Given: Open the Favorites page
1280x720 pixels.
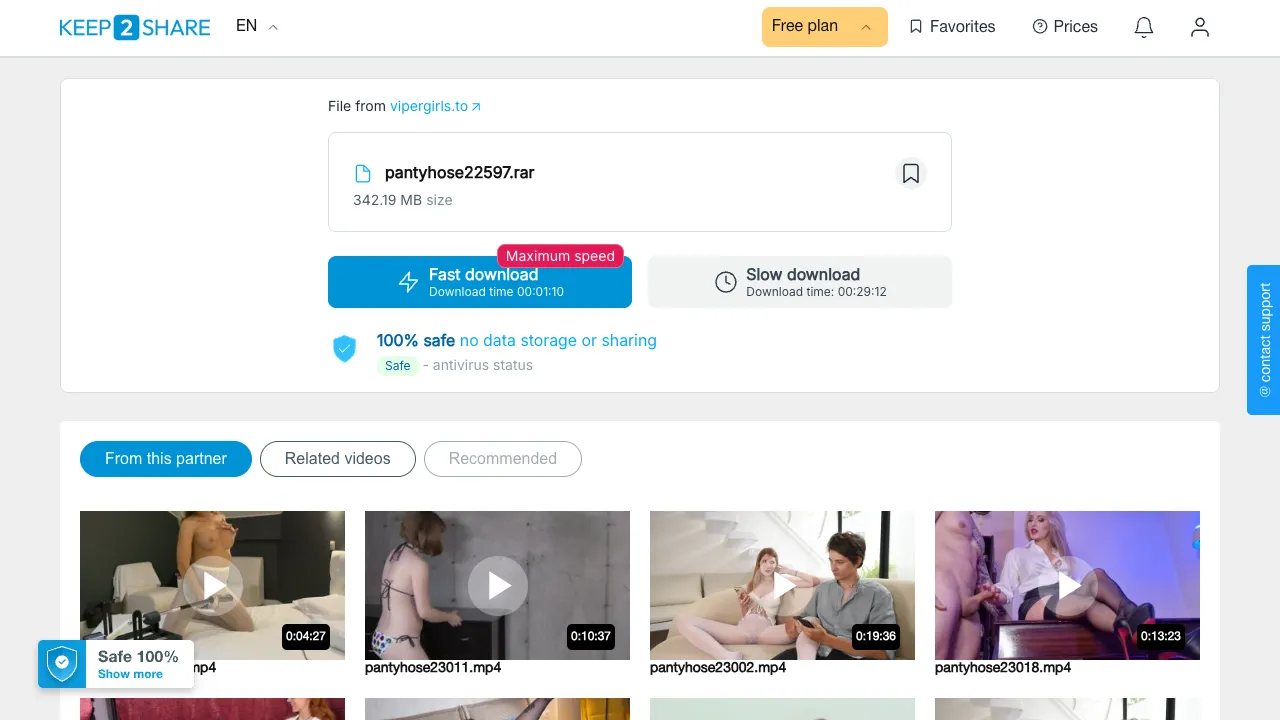Looking at the screenshot, I should [952, 27].
